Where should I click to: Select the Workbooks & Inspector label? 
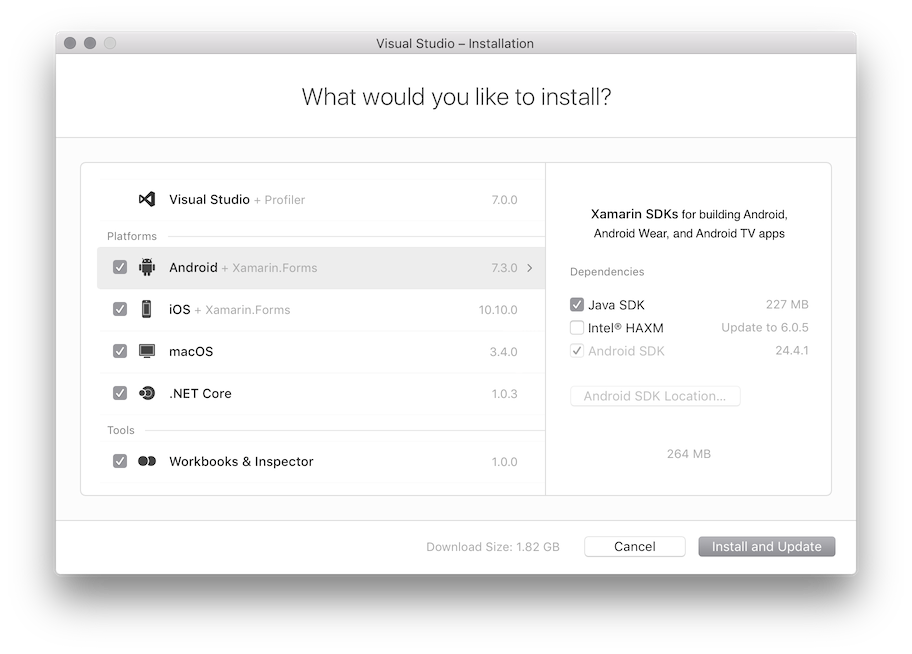coord(241,461)
